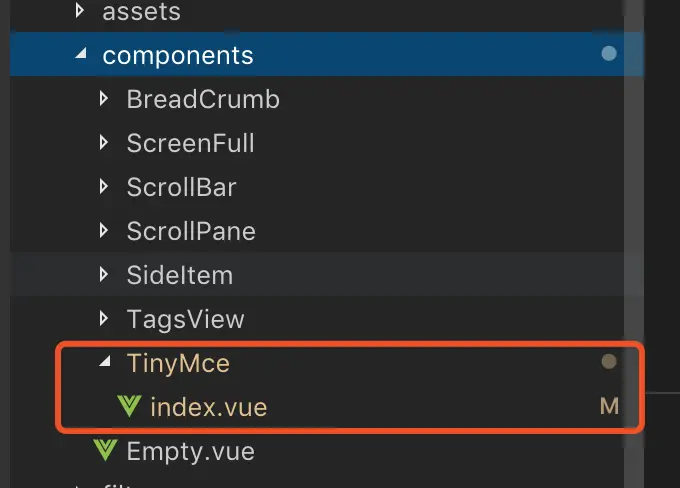Expand the ScreenFull folder arrow

[104, 143]
